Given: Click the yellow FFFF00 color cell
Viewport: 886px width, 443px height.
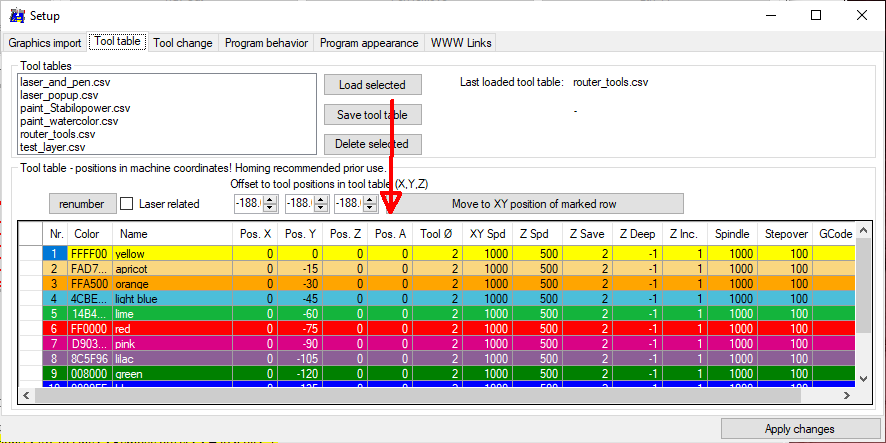Looking at the screenshot, I should 87,254.
